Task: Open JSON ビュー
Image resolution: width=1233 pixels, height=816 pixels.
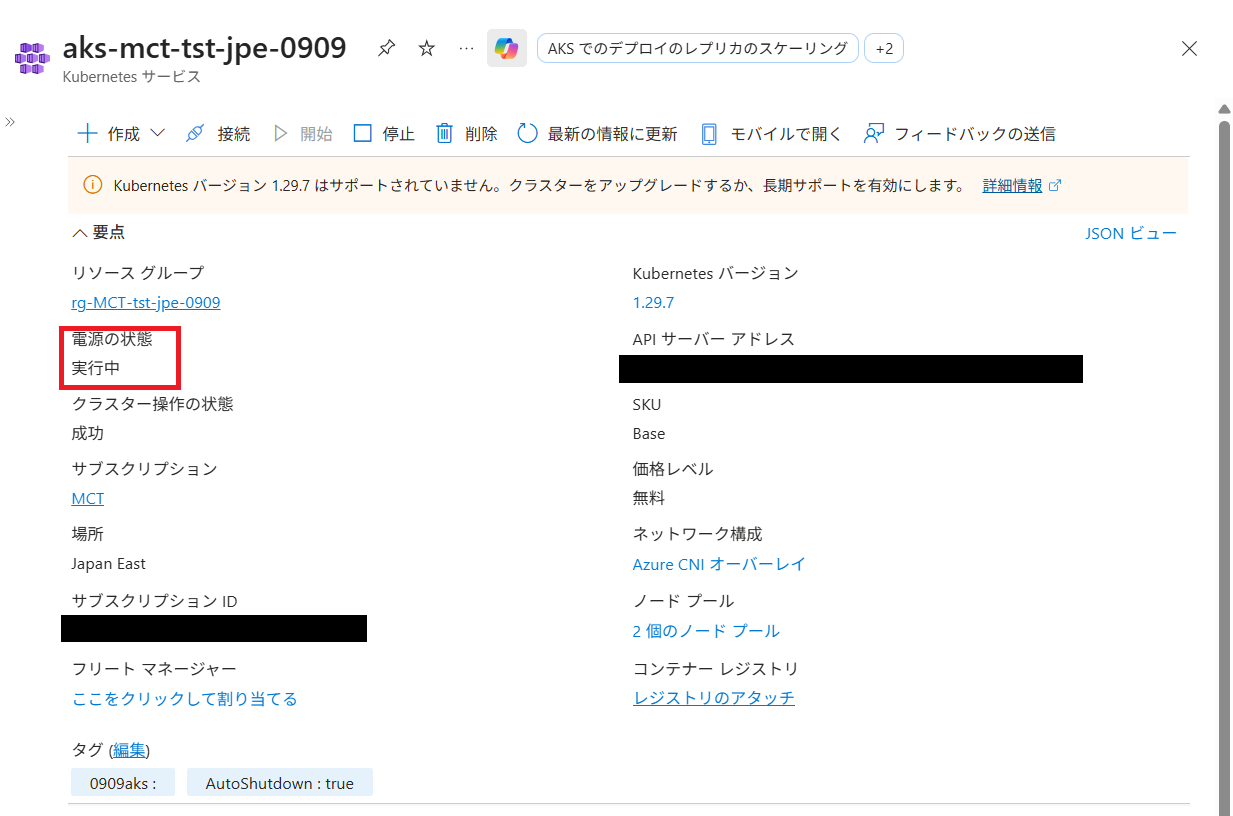Action: pos(1131,233)
